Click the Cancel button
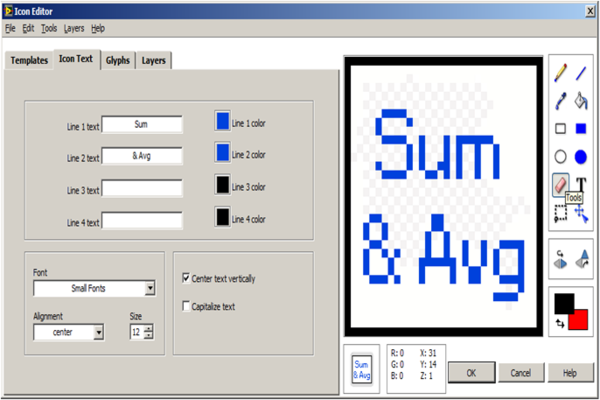 (520, 372)
